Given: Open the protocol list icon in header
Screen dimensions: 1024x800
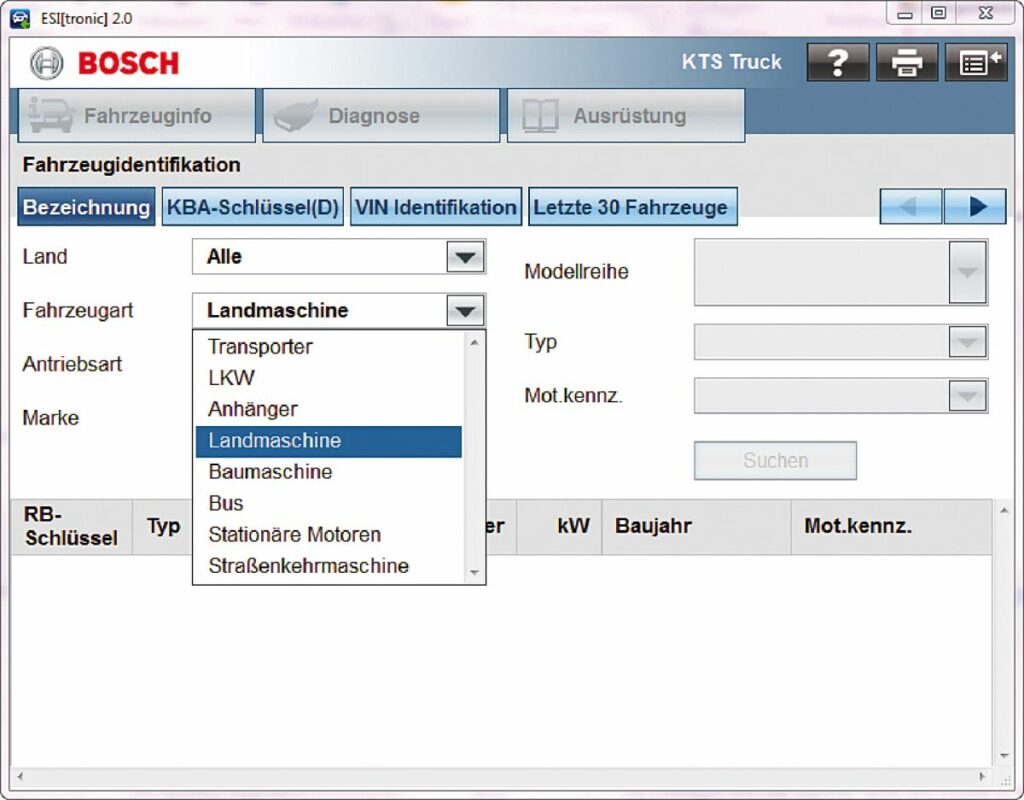Looking at the screenshot, I should (976, 63).
